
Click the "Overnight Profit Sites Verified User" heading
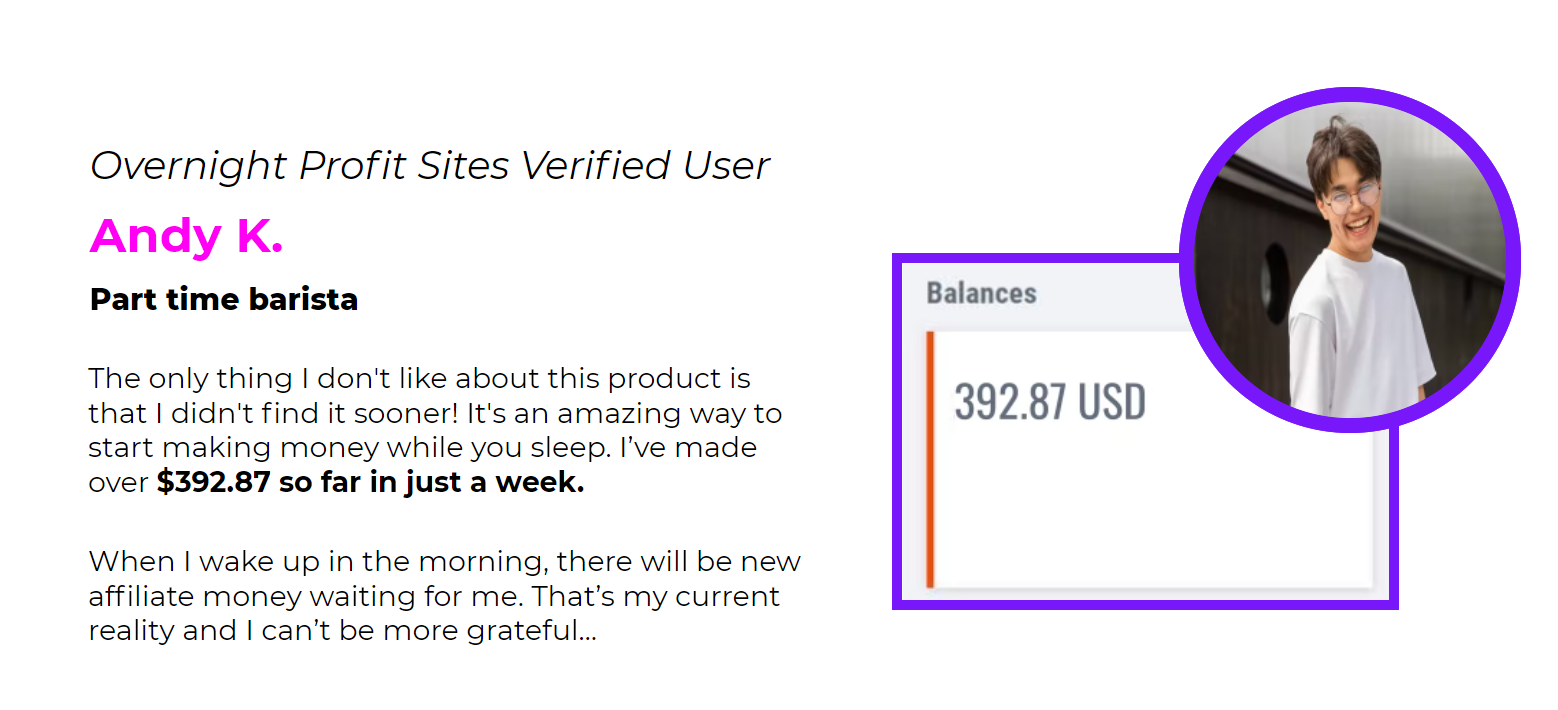tap(430, 166)
